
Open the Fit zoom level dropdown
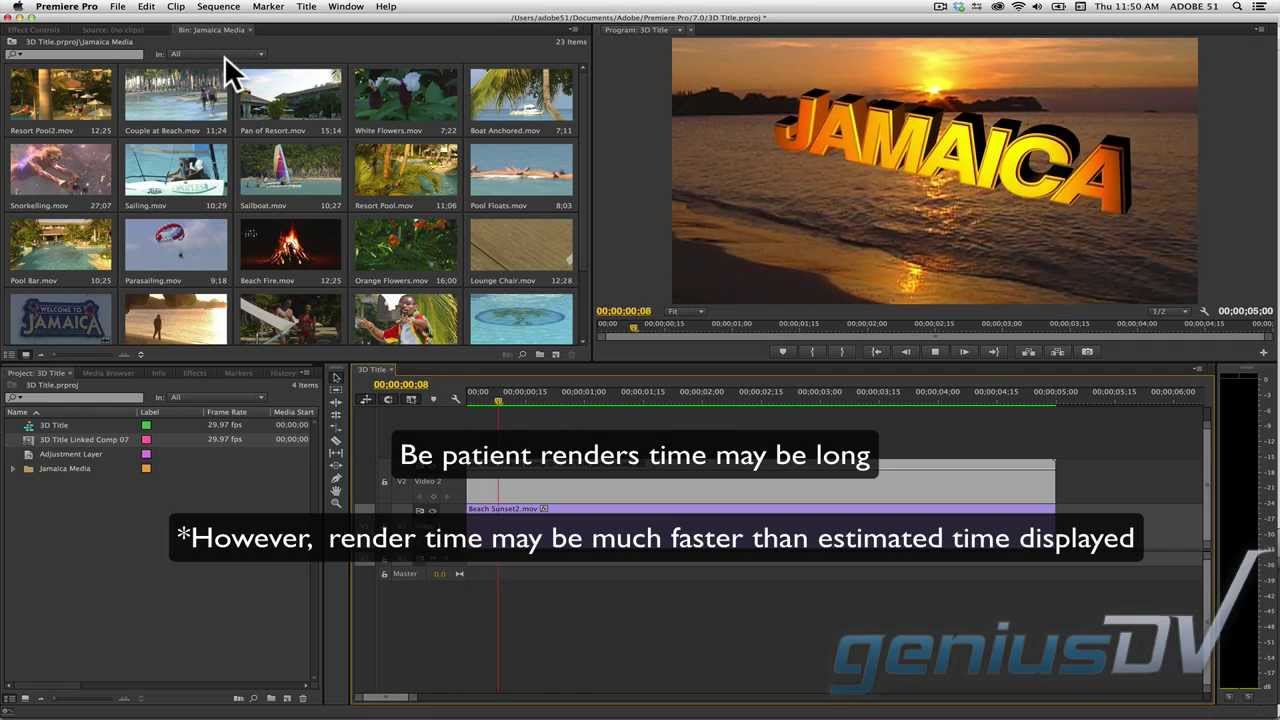687,311
